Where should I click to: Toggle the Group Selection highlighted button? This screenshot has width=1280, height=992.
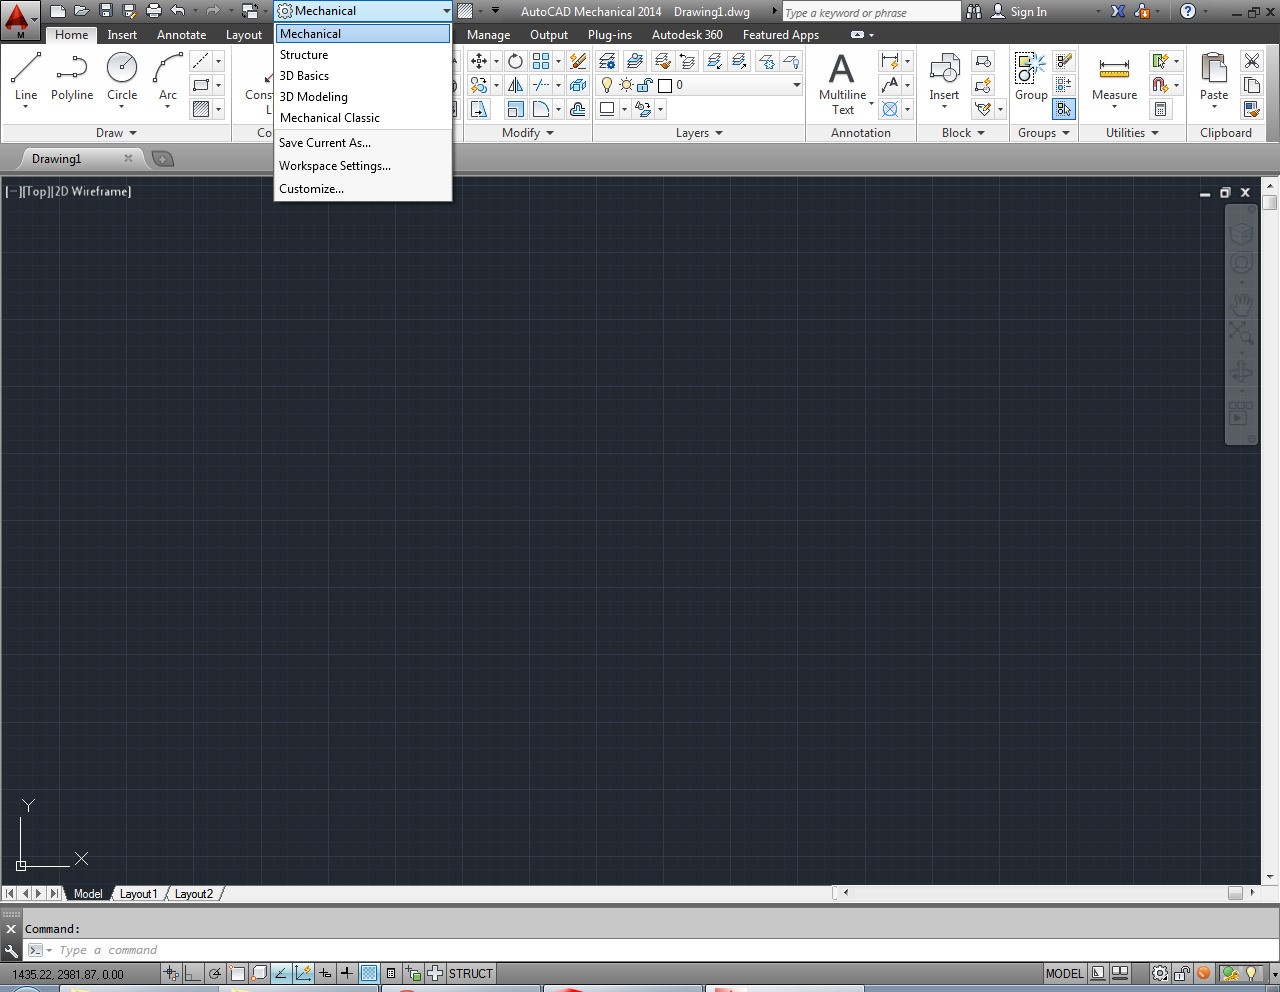click(x=1063, y=109)
